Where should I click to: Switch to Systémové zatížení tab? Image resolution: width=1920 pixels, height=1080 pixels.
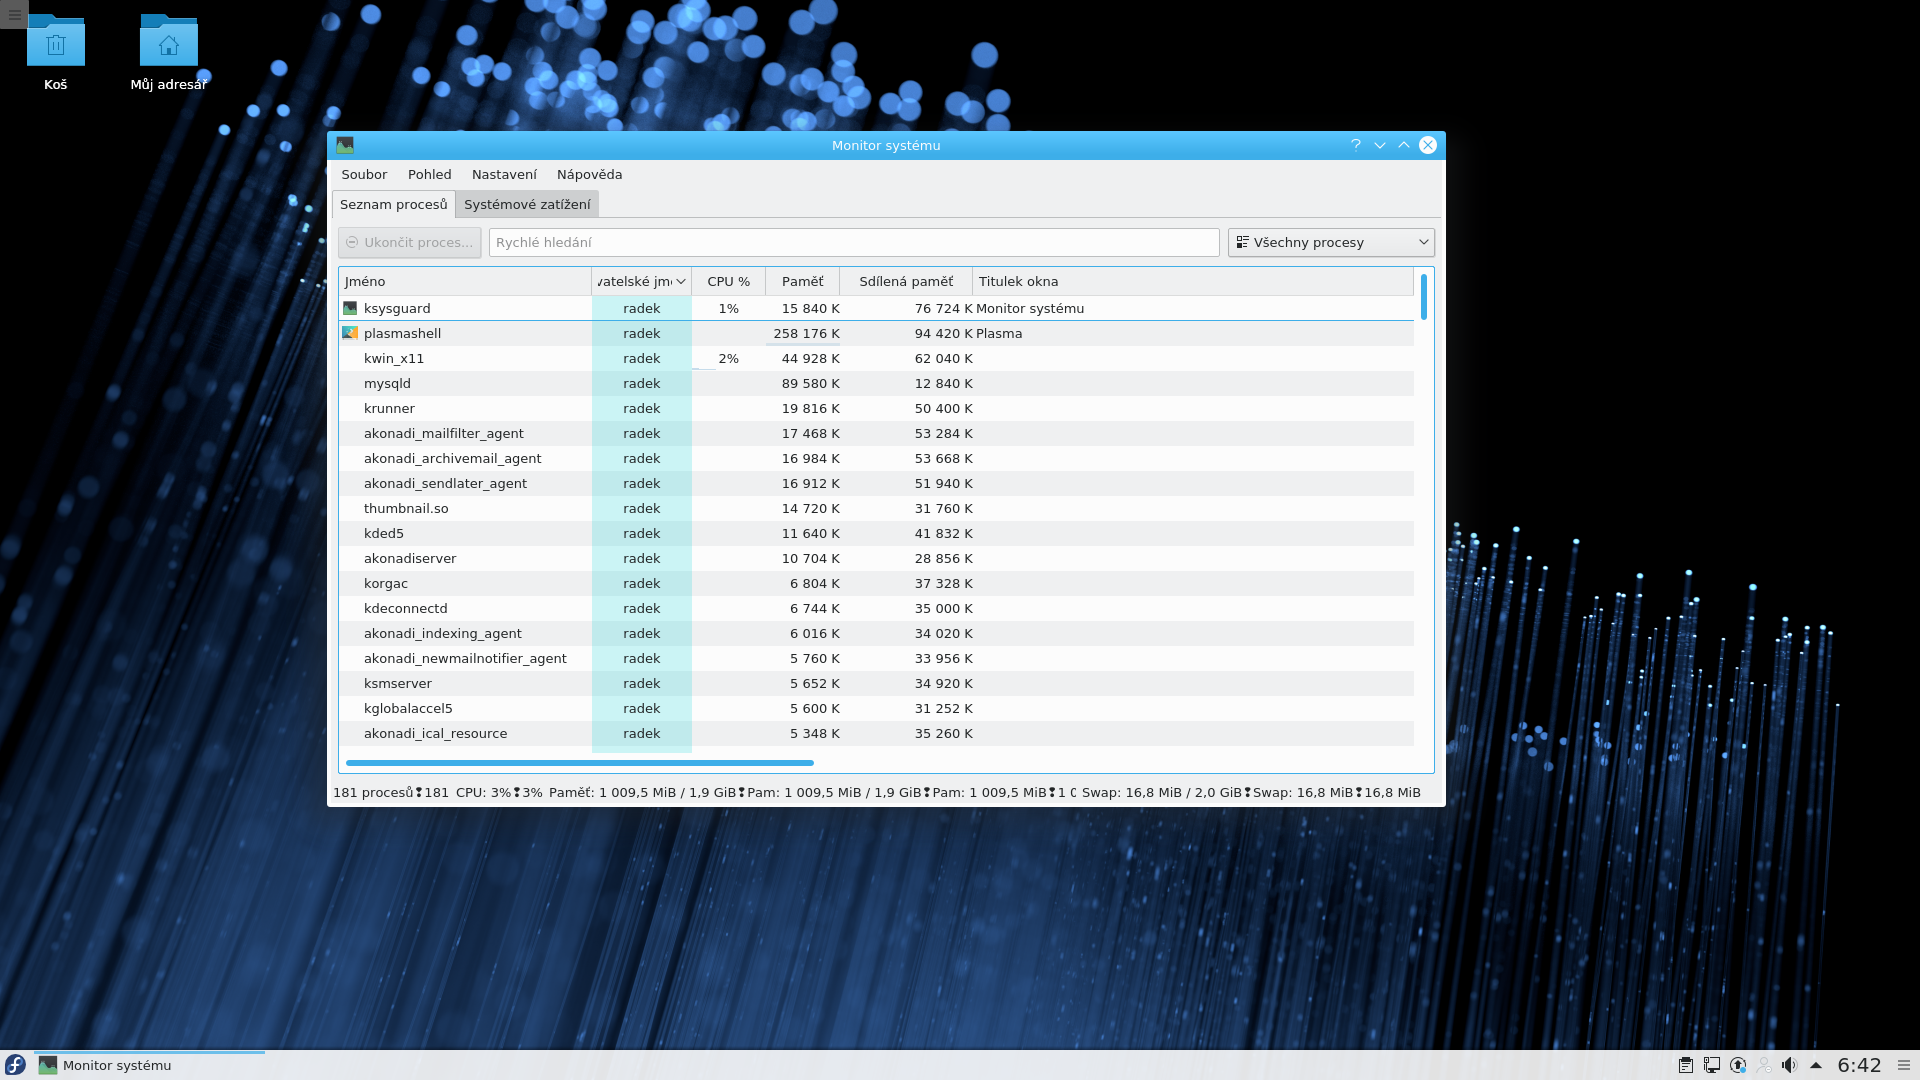pos(527,204)
